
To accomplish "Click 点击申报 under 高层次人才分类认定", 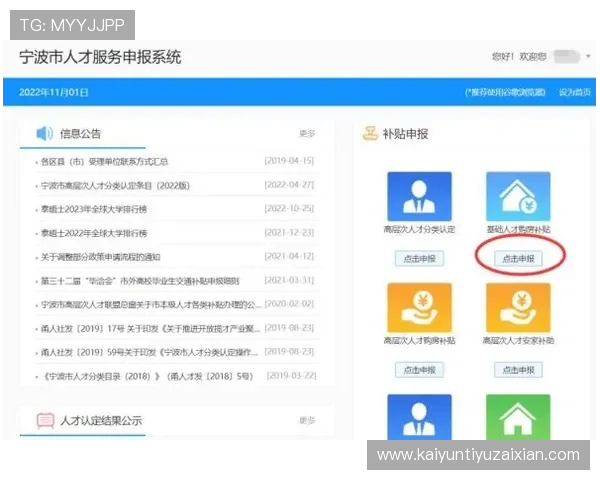I will (x=419, y=259).
